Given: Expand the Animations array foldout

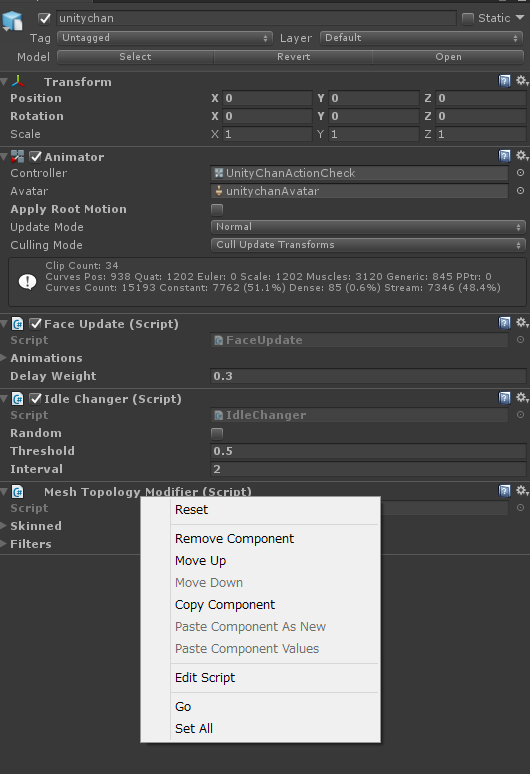Looking at the screenshot, I should point(4,358).
